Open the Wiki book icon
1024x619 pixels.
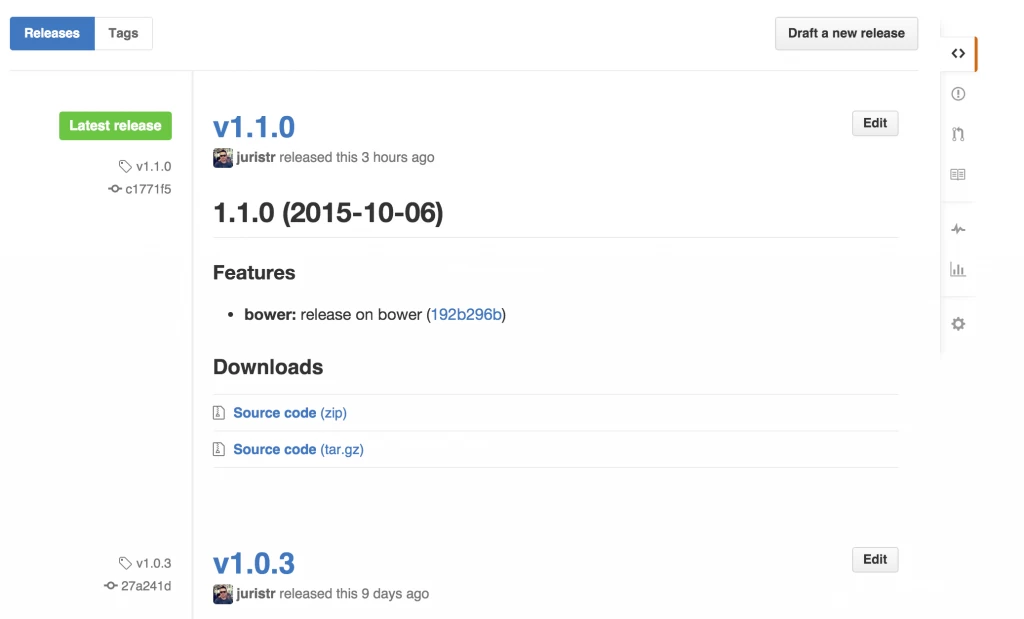[958, 174]
